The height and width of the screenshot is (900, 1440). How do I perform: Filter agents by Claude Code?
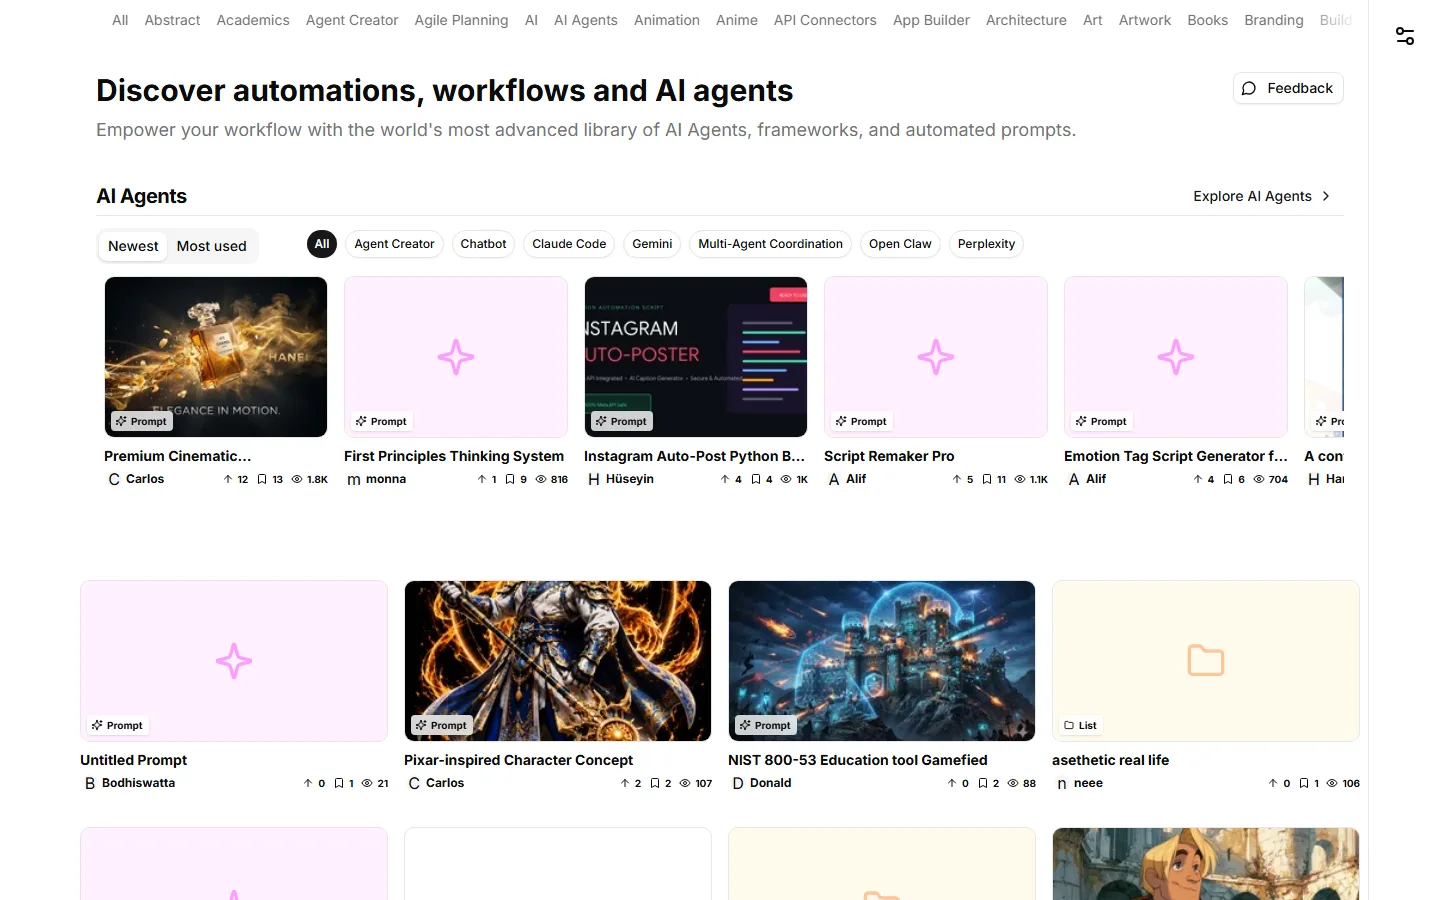(569, 244)
